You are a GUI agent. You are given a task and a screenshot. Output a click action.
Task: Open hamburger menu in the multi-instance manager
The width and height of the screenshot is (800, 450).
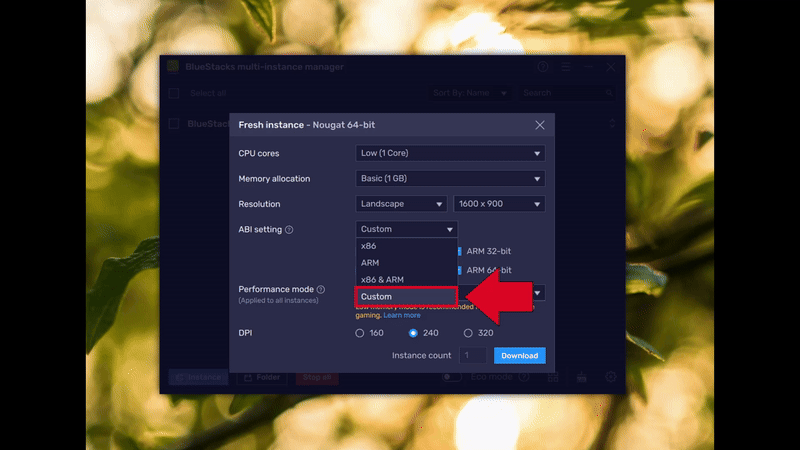(x=566, y=67)
